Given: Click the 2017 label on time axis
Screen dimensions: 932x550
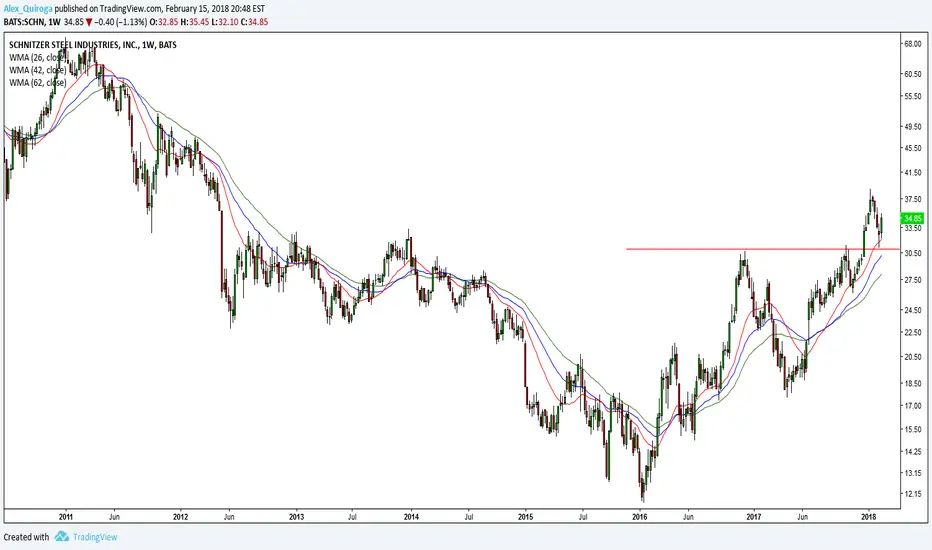Looking at the screenshot, I should (x=754, y=517).
